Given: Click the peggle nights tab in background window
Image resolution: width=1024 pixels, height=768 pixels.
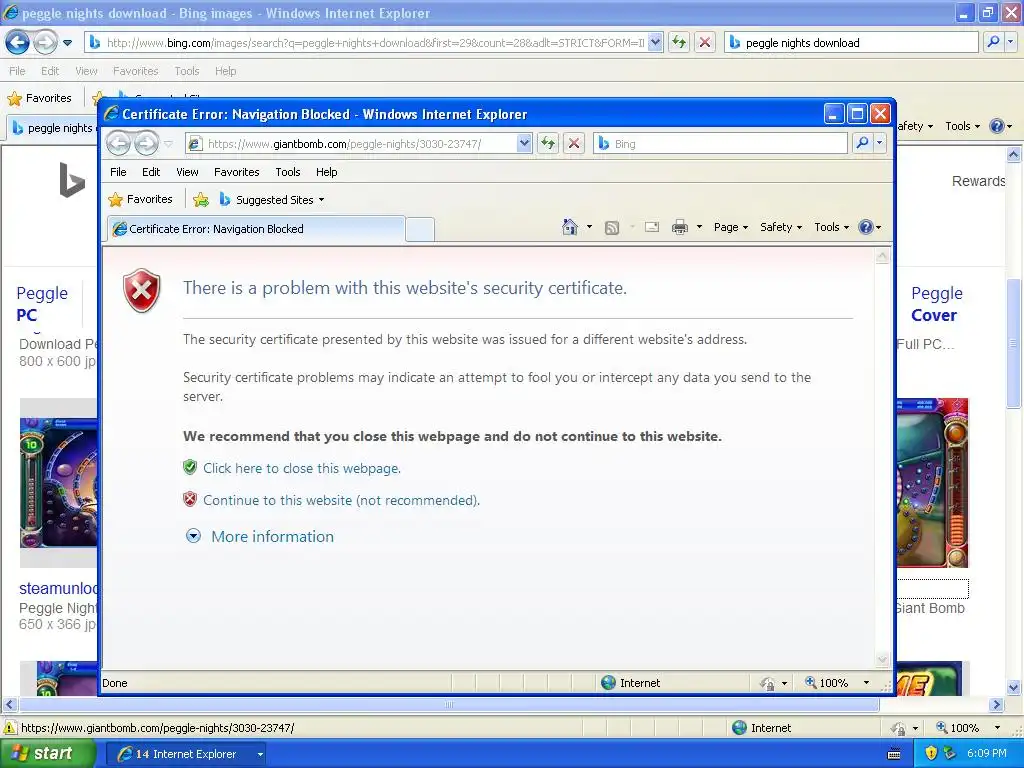Looking at the screenshot, I should 53,128.
